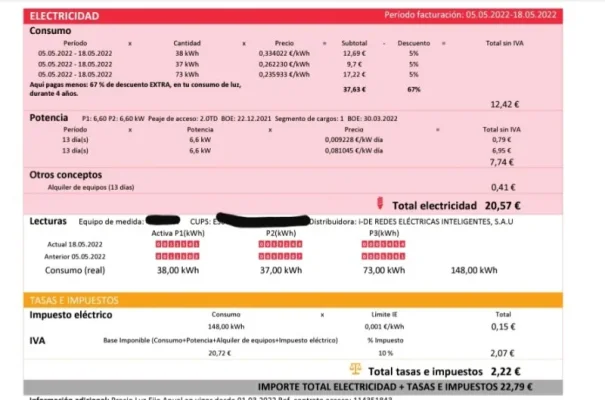Click the 'P3(kWh)' column header
The width and height of the screenshot is (605, 400).
tap(384, 233)
